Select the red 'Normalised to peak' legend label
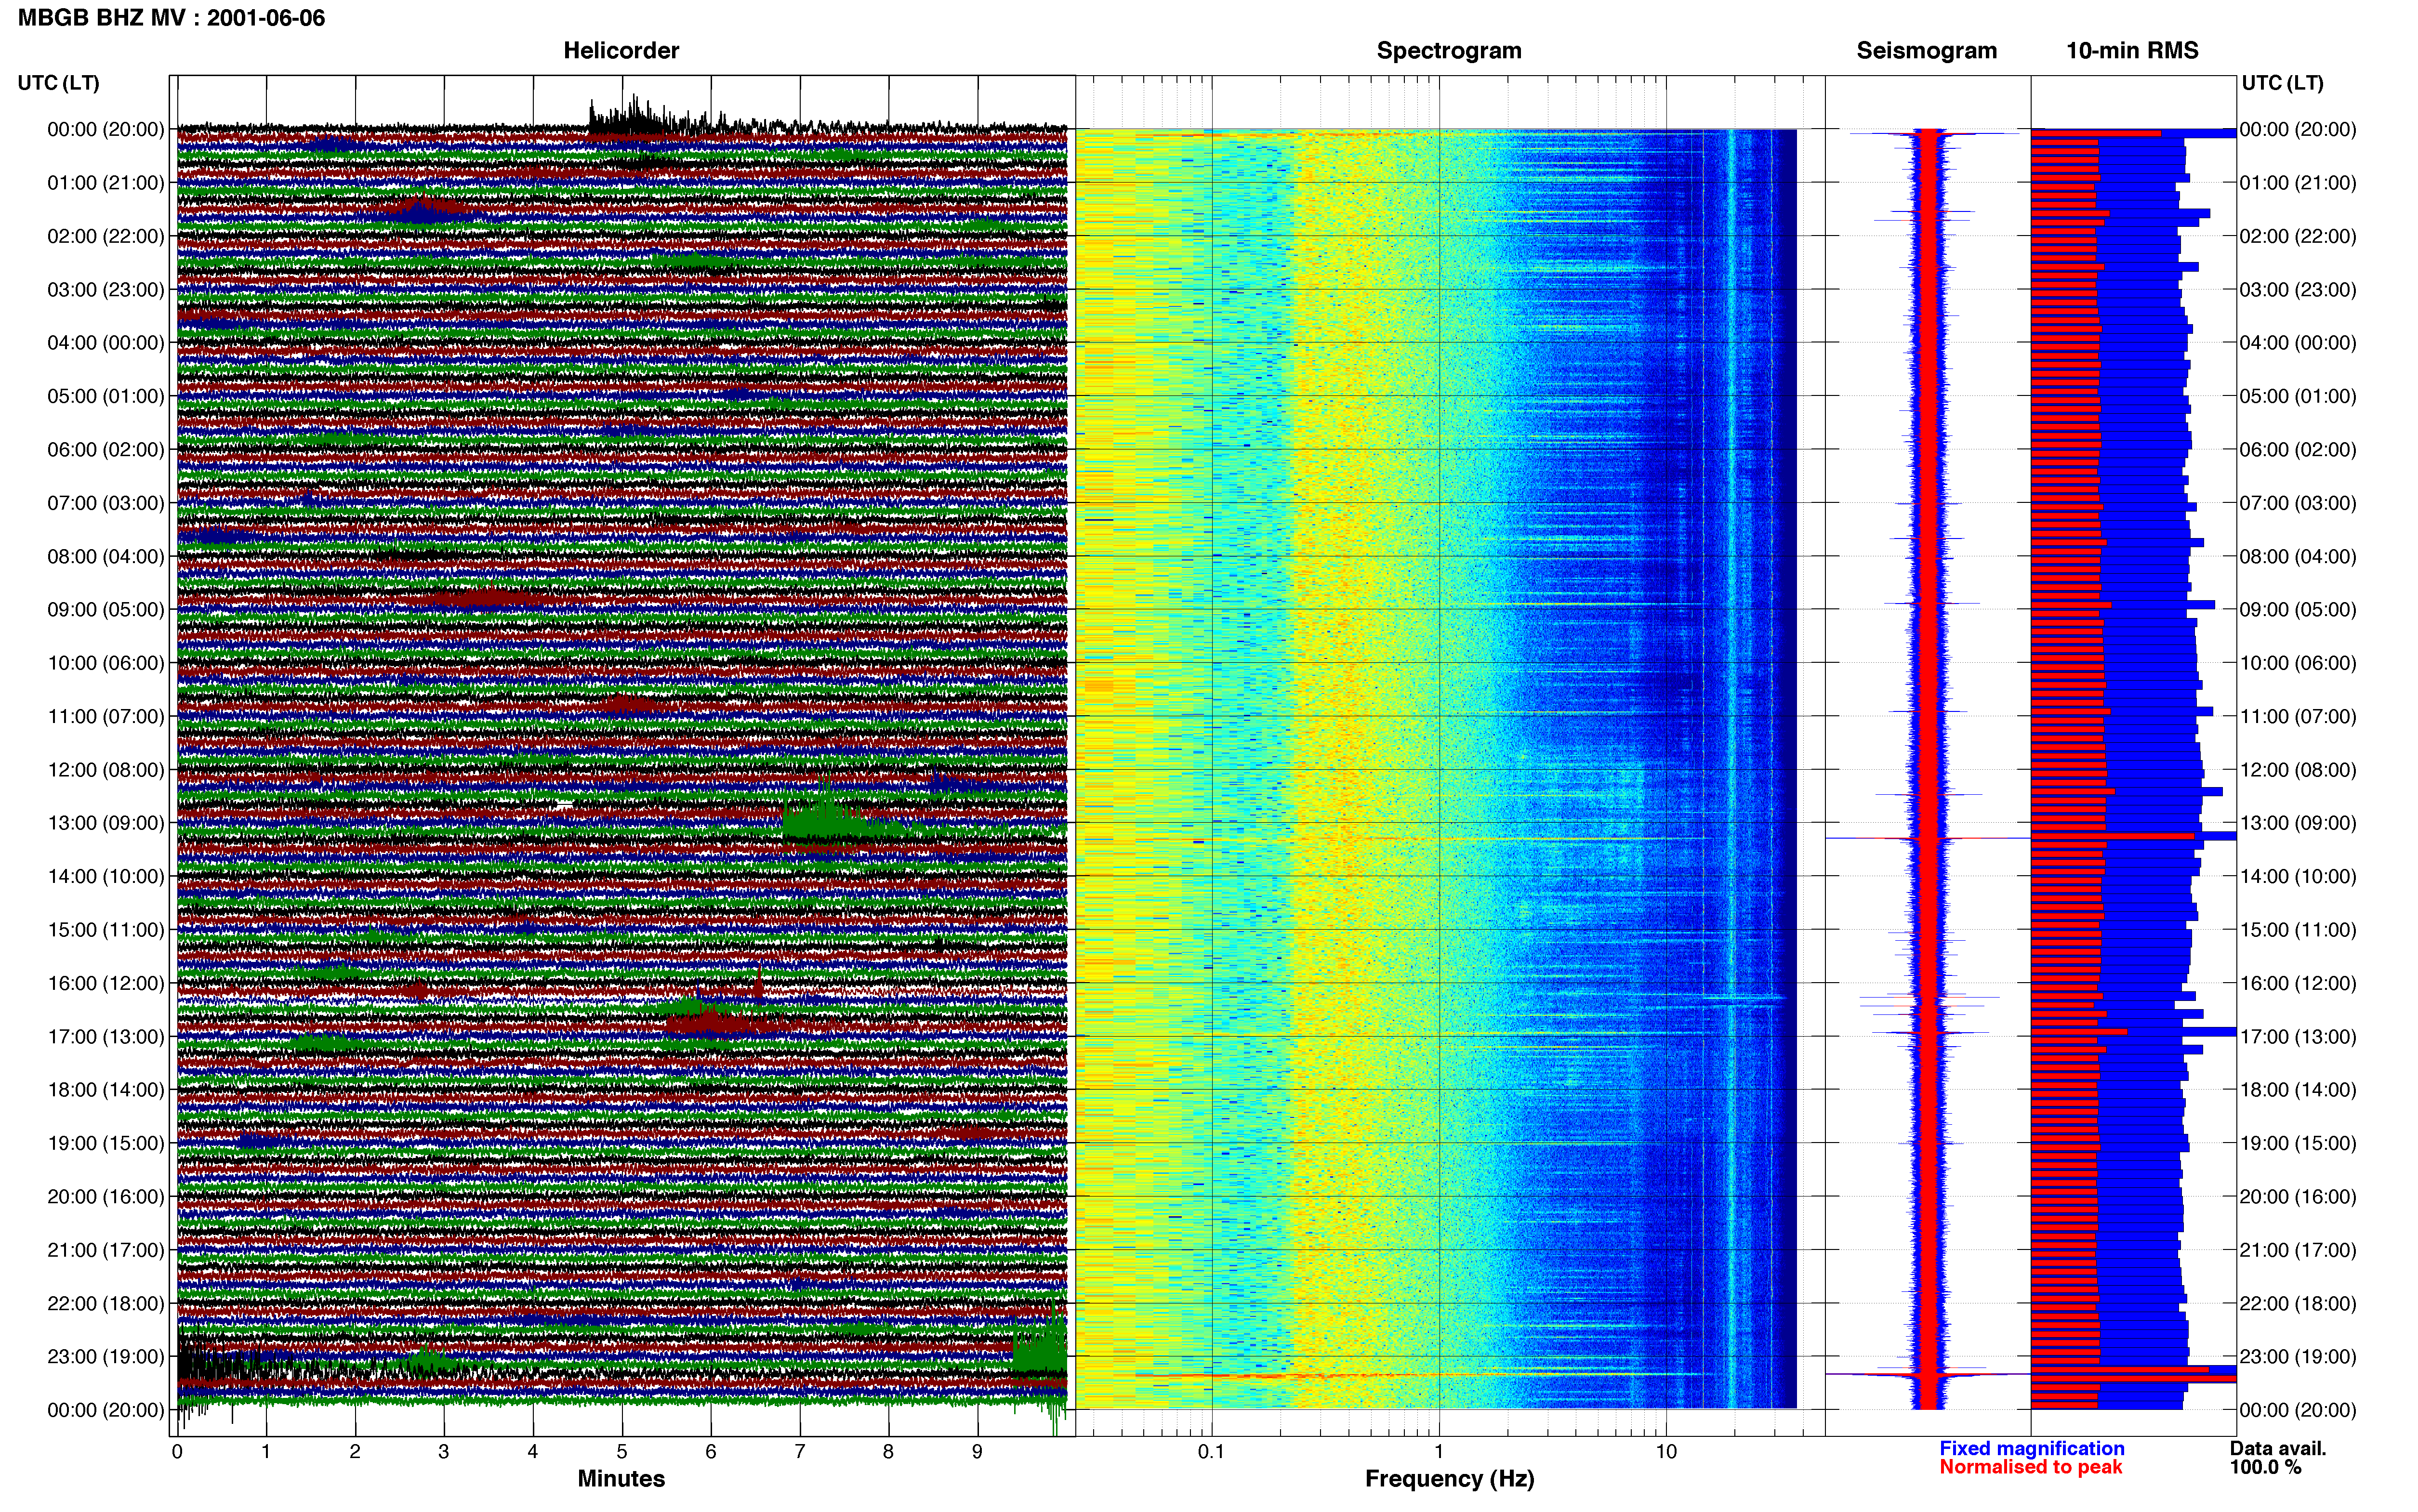2418x1512 pixels. point(2030,1468)
